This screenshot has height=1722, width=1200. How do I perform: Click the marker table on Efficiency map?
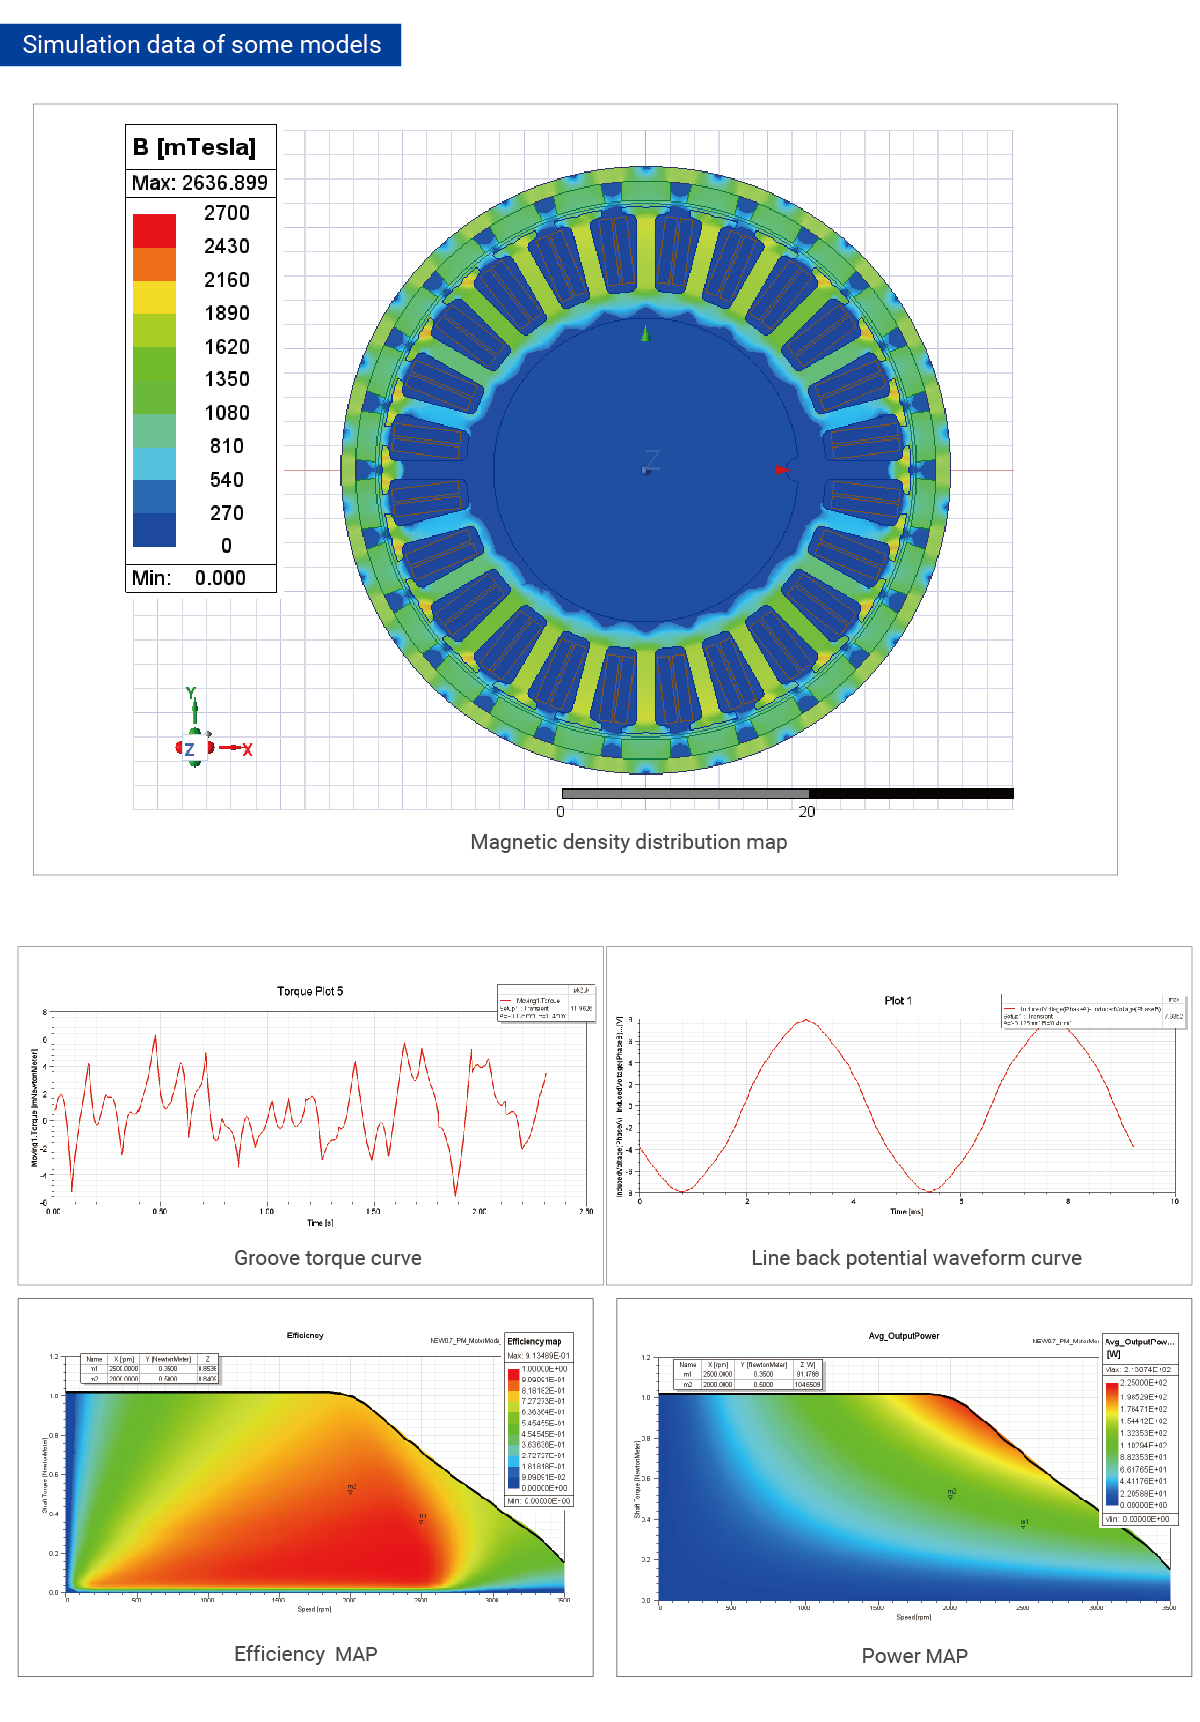(150, 1368)
